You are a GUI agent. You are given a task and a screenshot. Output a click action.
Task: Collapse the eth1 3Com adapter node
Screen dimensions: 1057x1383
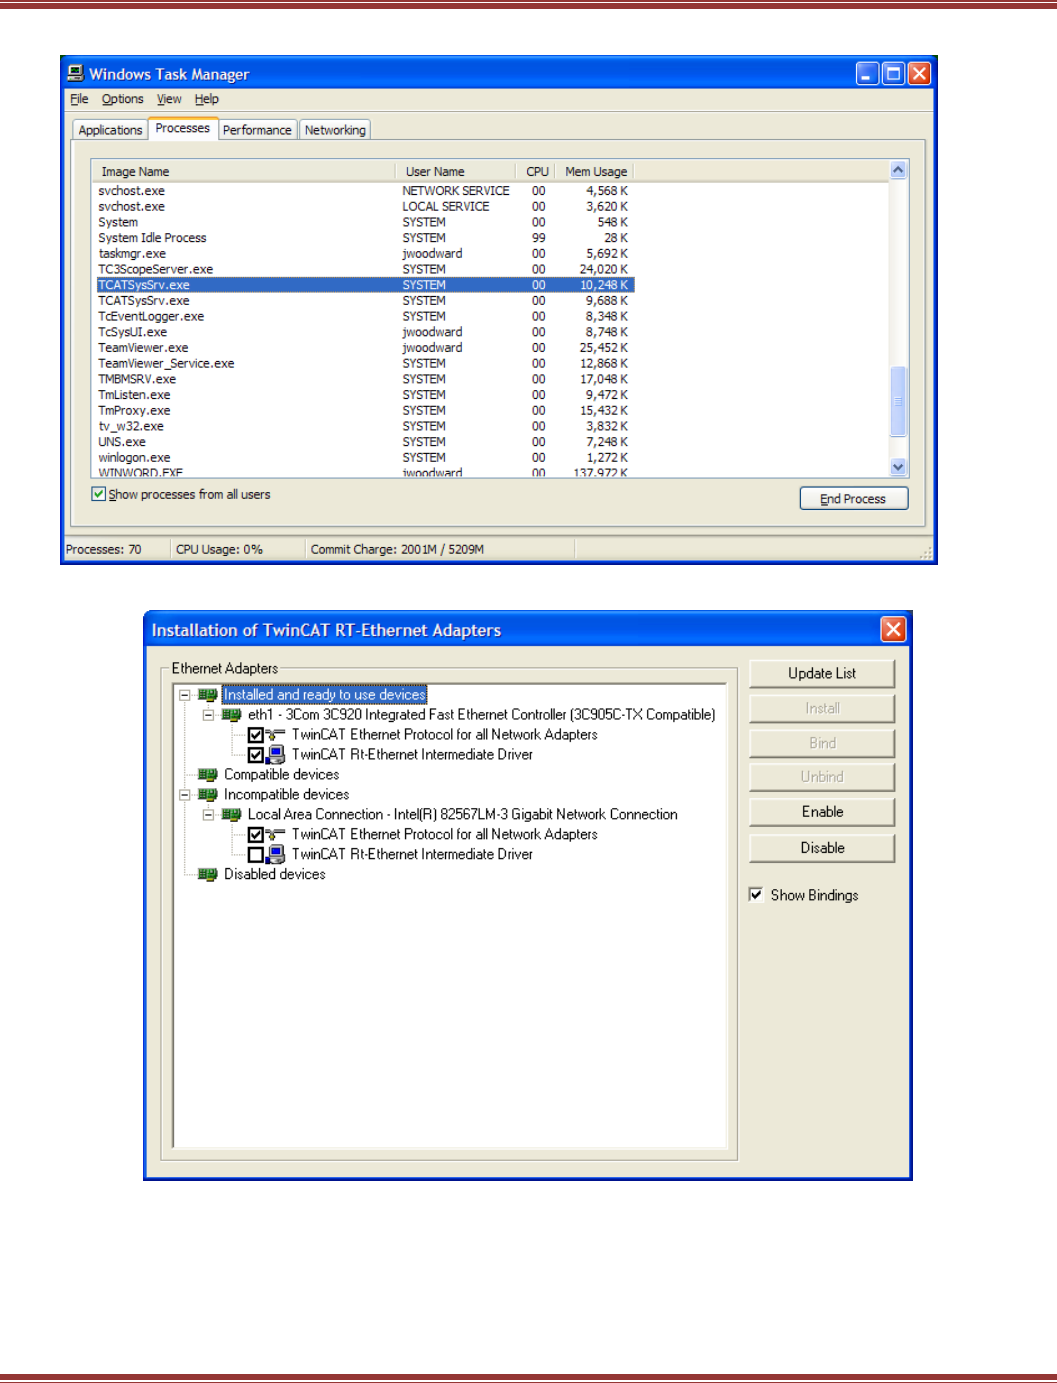pos(208,714)
